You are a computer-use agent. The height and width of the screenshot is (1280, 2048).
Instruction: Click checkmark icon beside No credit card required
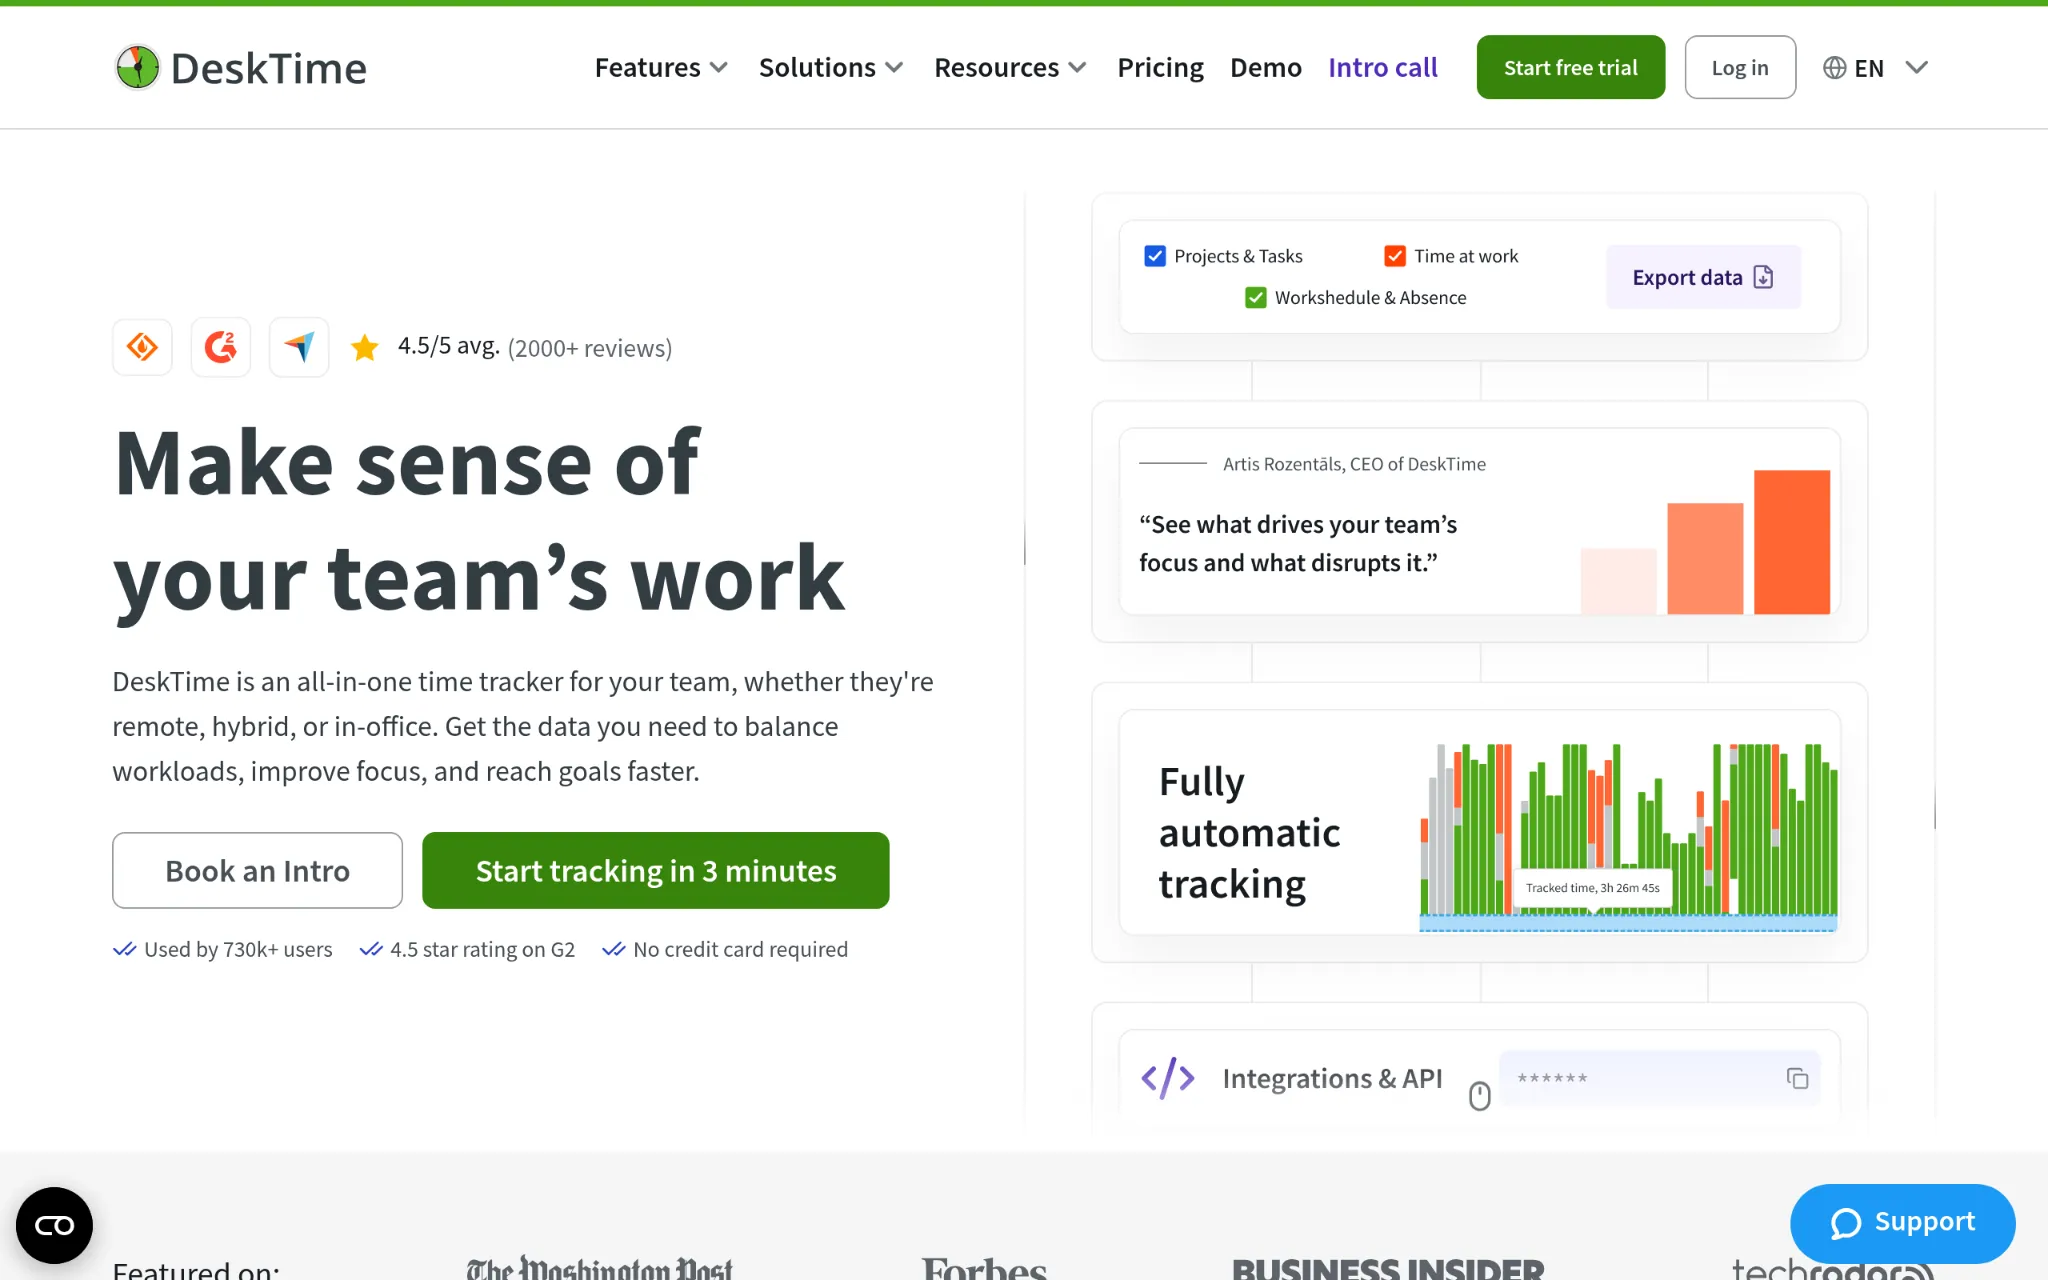click(614, 949)
